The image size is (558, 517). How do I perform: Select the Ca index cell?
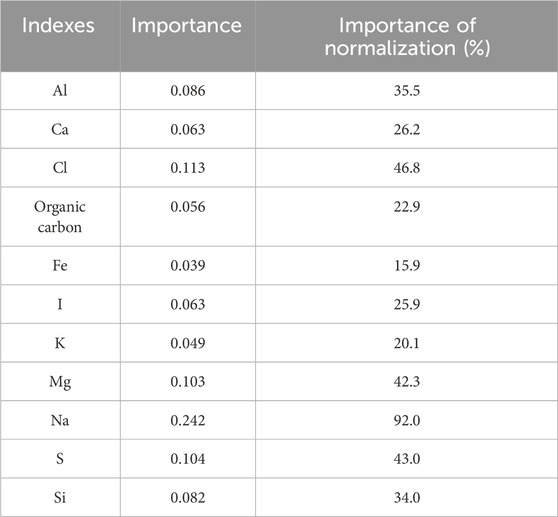(x=60, y=129)
